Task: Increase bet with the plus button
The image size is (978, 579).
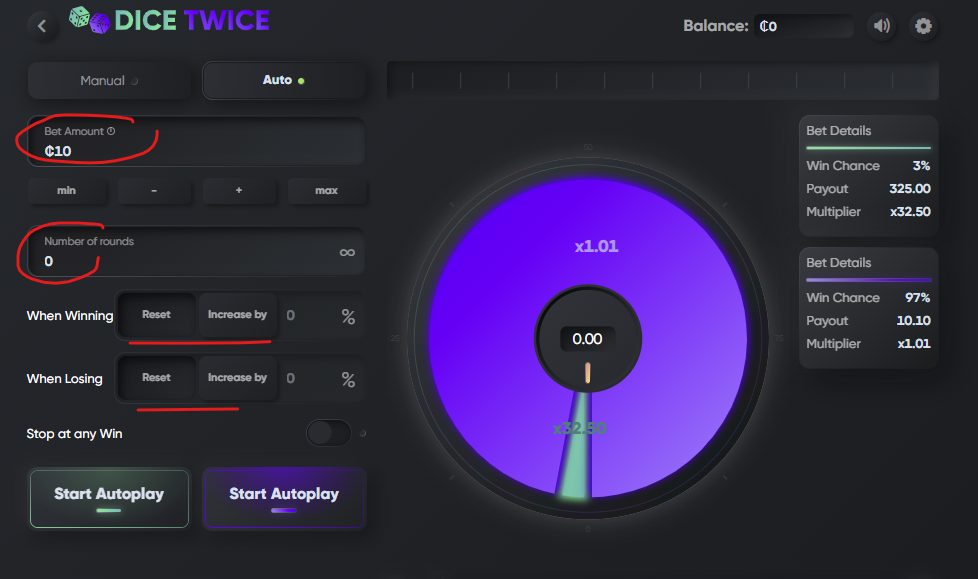Action: (239, 190)
